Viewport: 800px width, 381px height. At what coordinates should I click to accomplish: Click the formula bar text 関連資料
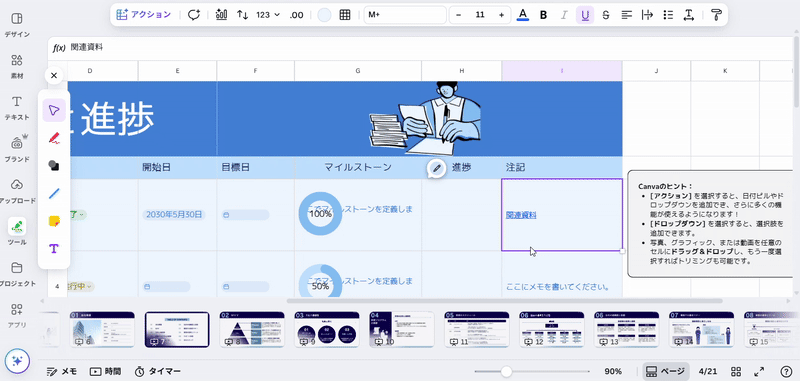point(87,47)
